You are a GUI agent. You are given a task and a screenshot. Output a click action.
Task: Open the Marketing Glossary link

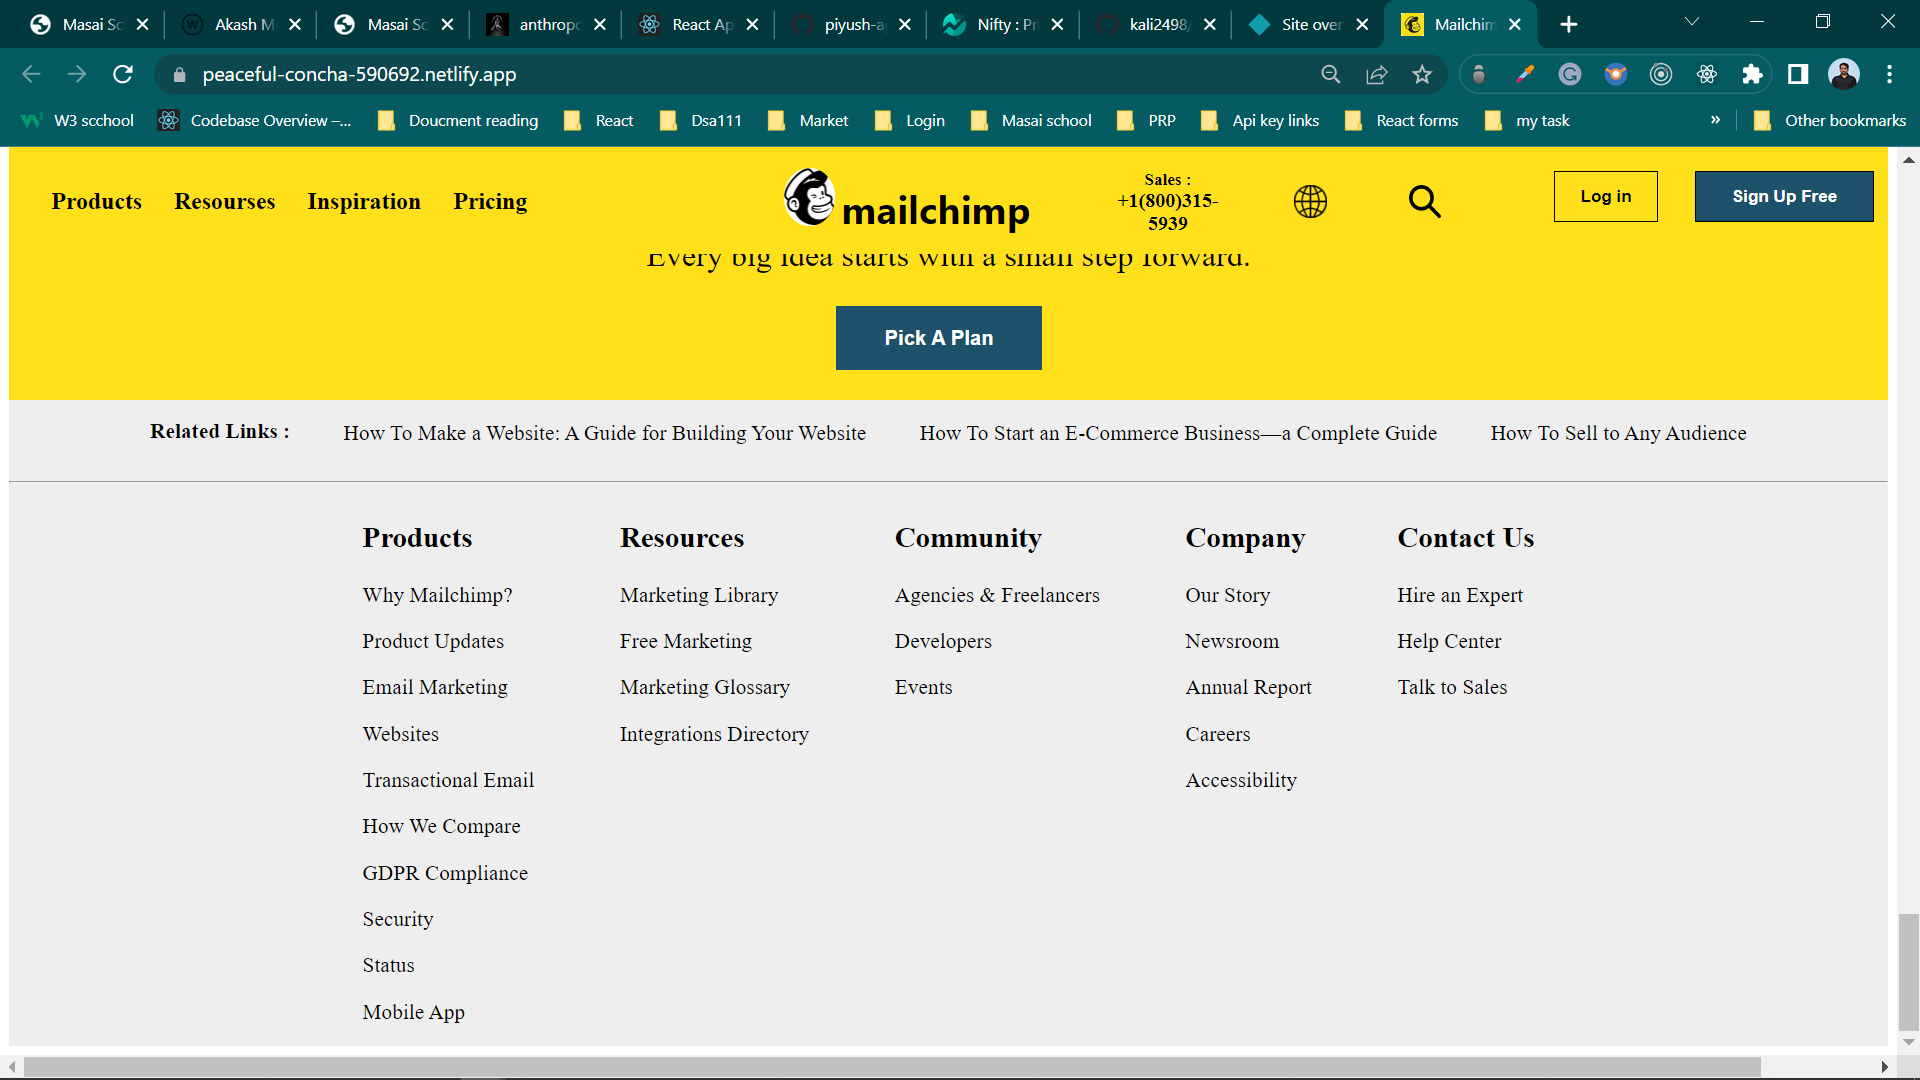coord(704,687)
